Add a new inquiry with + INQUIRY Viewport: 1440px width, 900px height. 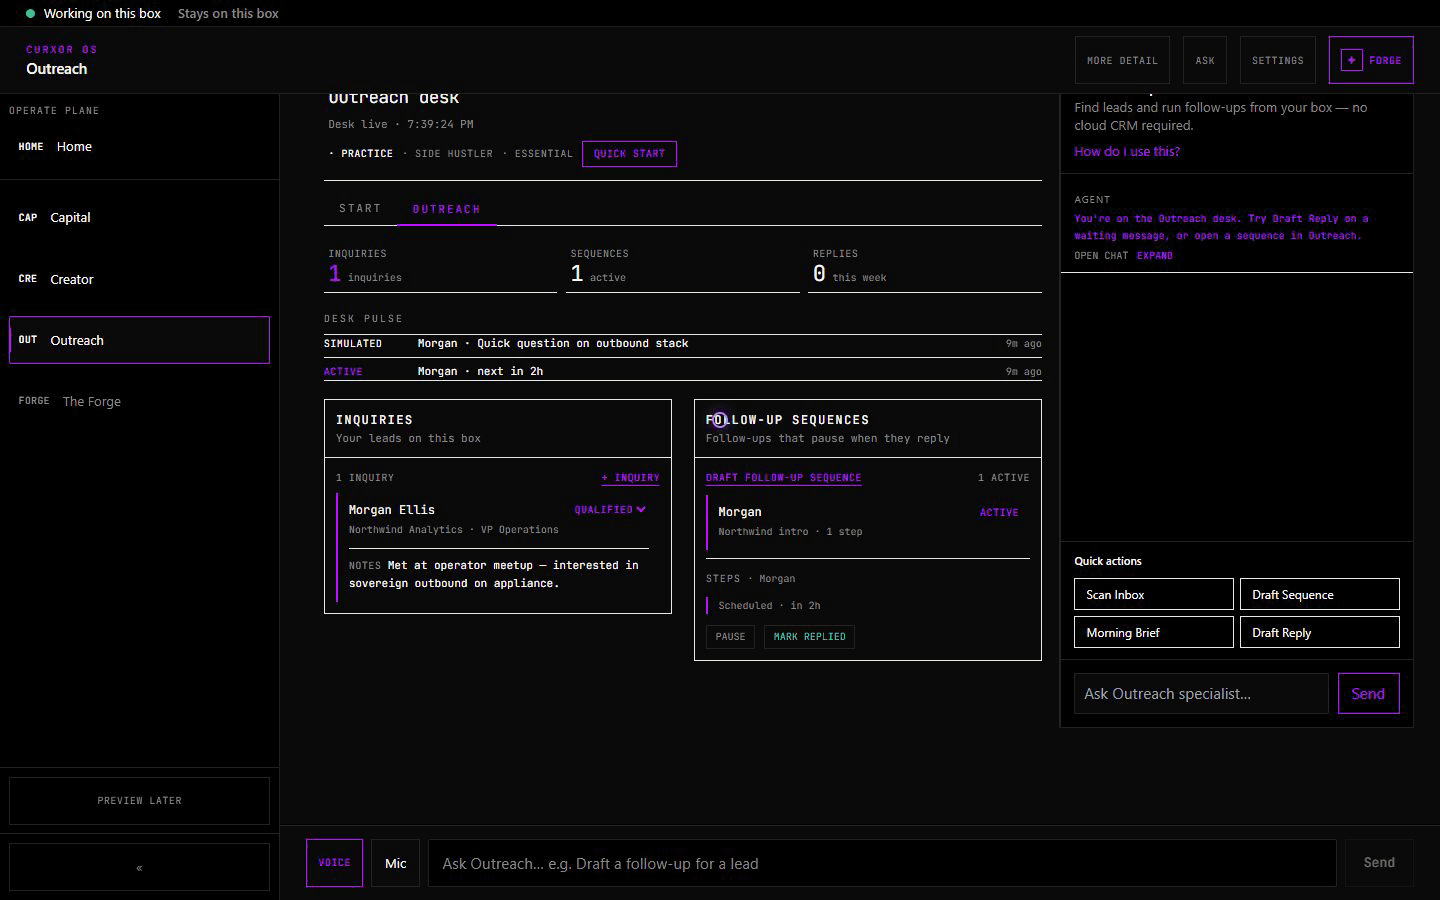coord(630,478)
